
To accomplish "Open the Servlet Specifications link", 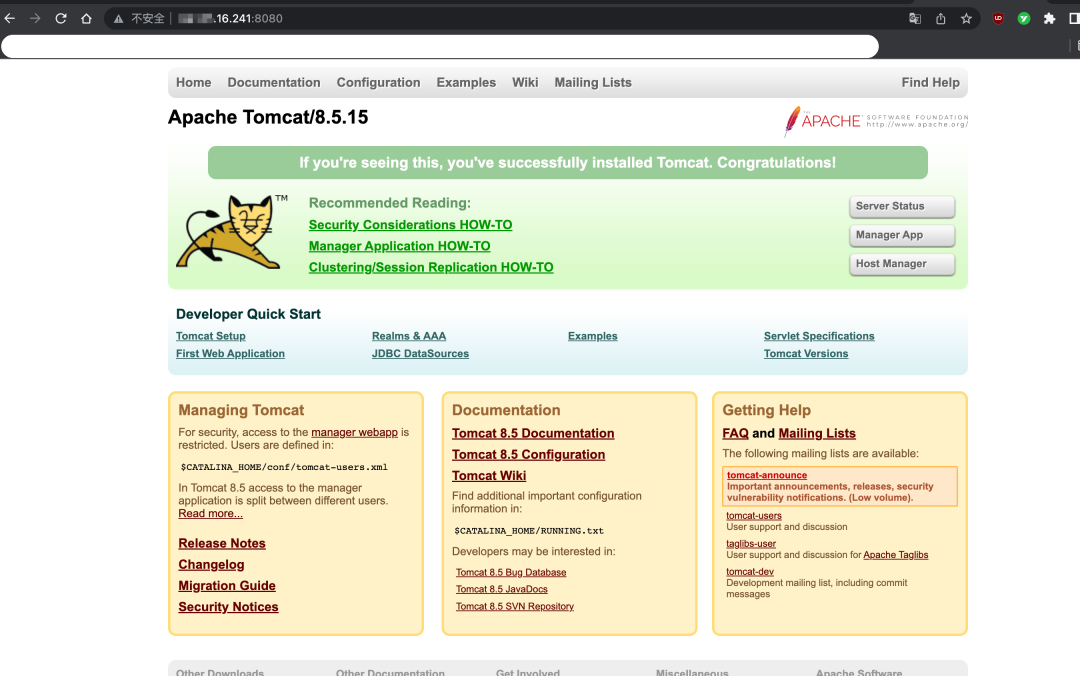I will 819,336.
